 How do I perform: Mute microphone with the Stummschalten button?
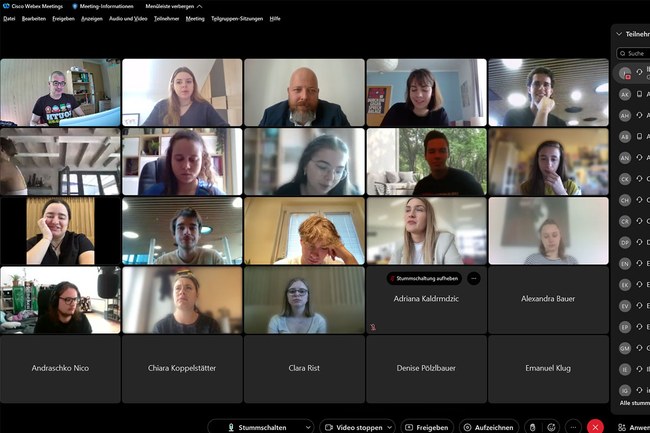point(254,427)
